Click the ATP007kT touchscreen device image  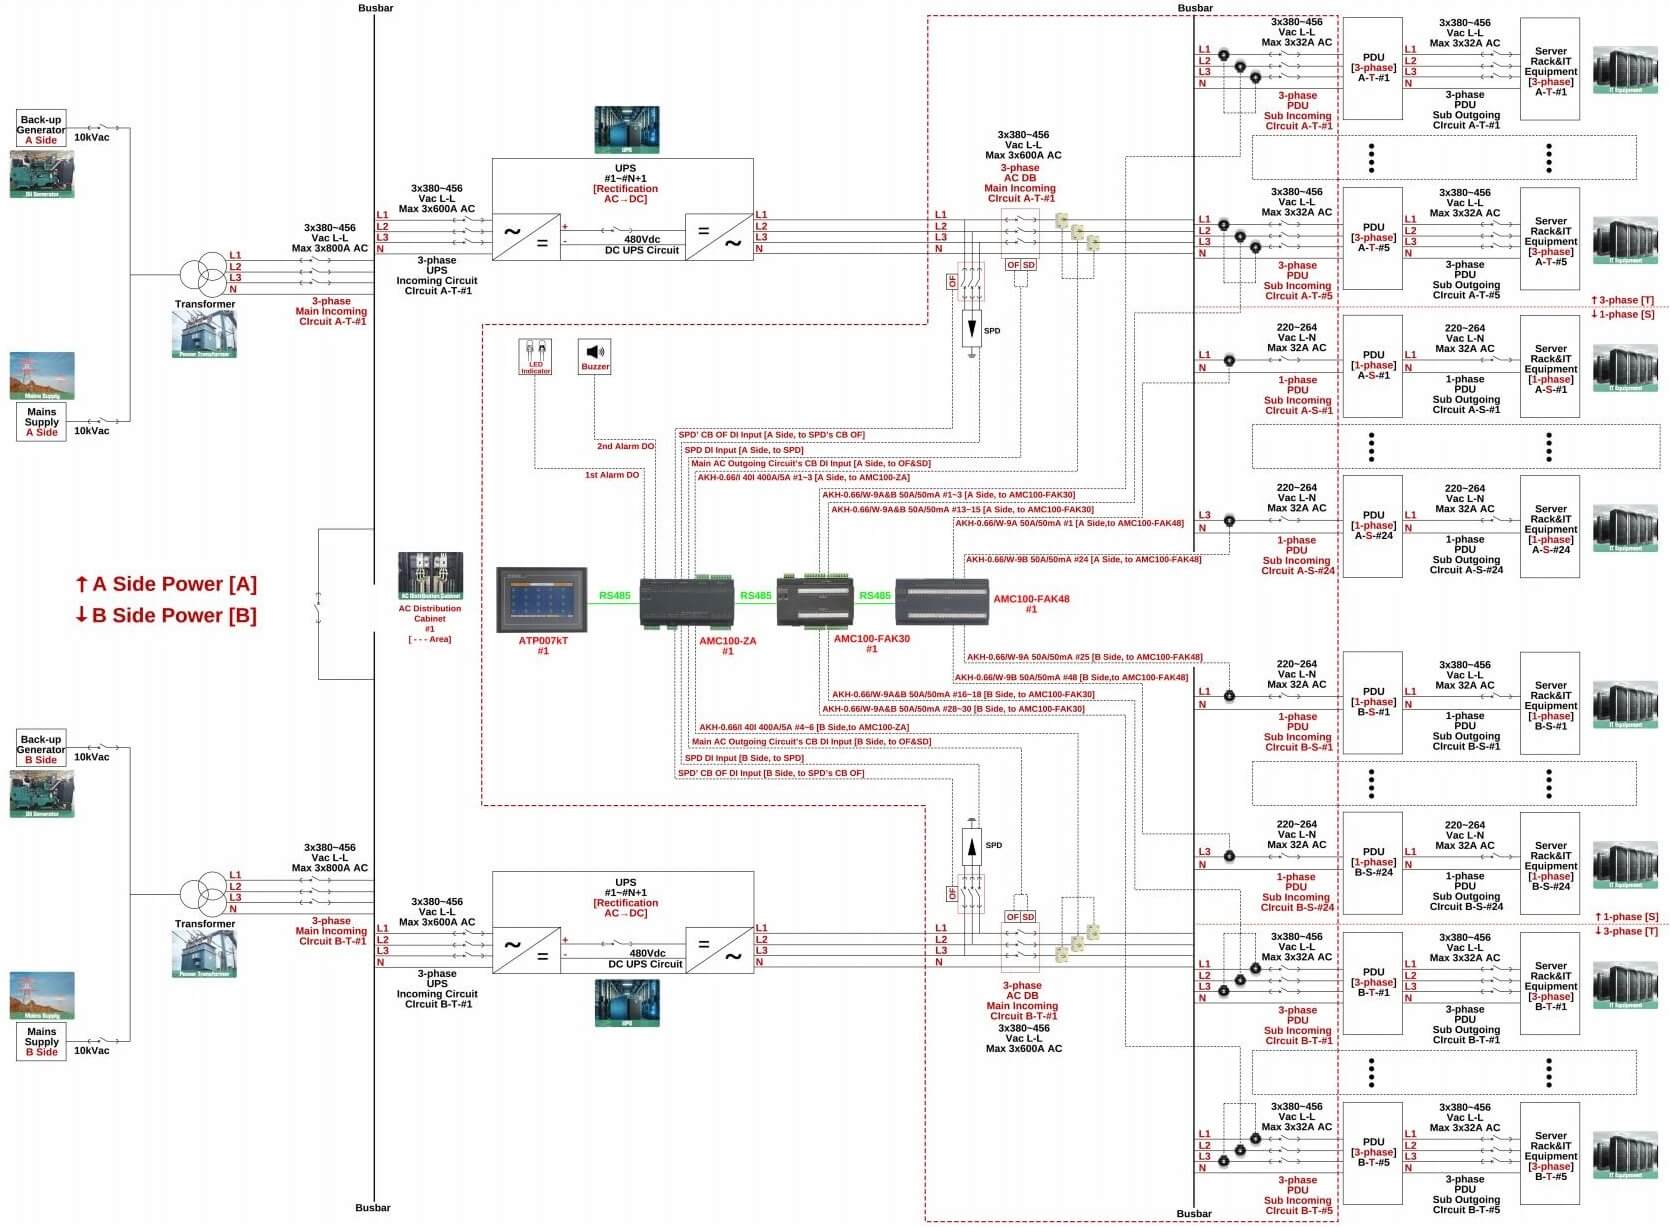click(543, 600)
